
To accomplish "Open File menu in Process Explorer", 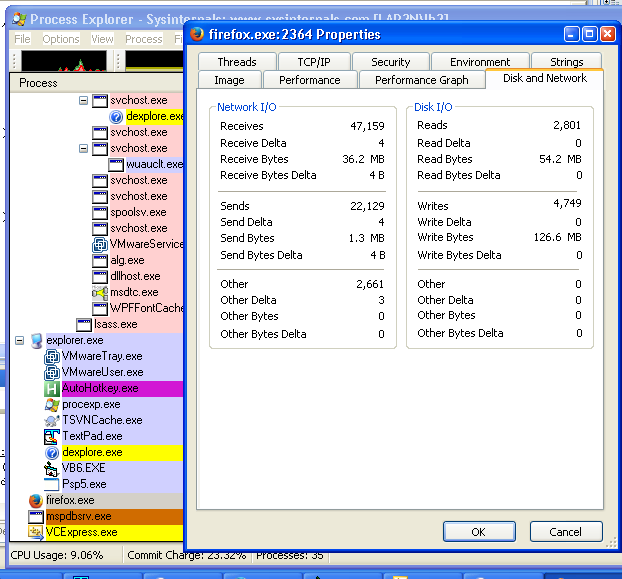I will click(x=22, y=39).
